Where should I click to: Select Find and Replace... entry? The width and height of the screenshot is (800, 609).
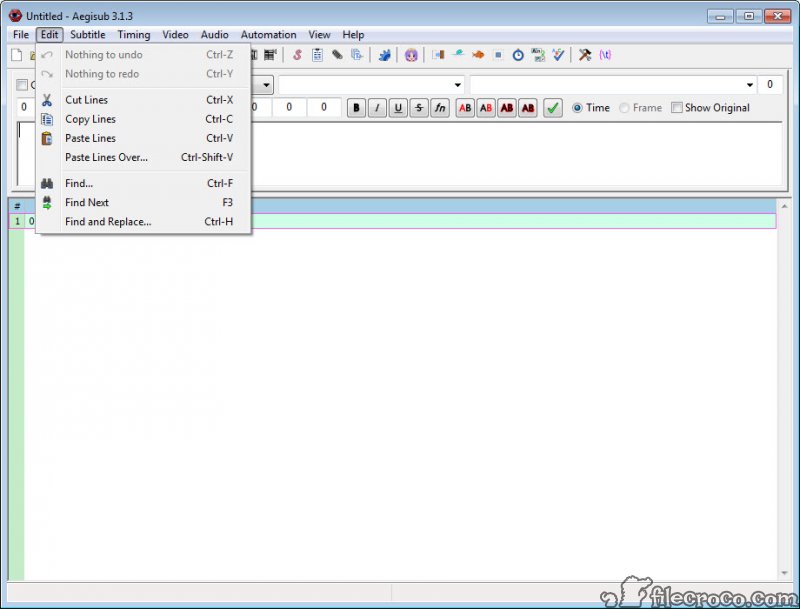click(143, 222)
